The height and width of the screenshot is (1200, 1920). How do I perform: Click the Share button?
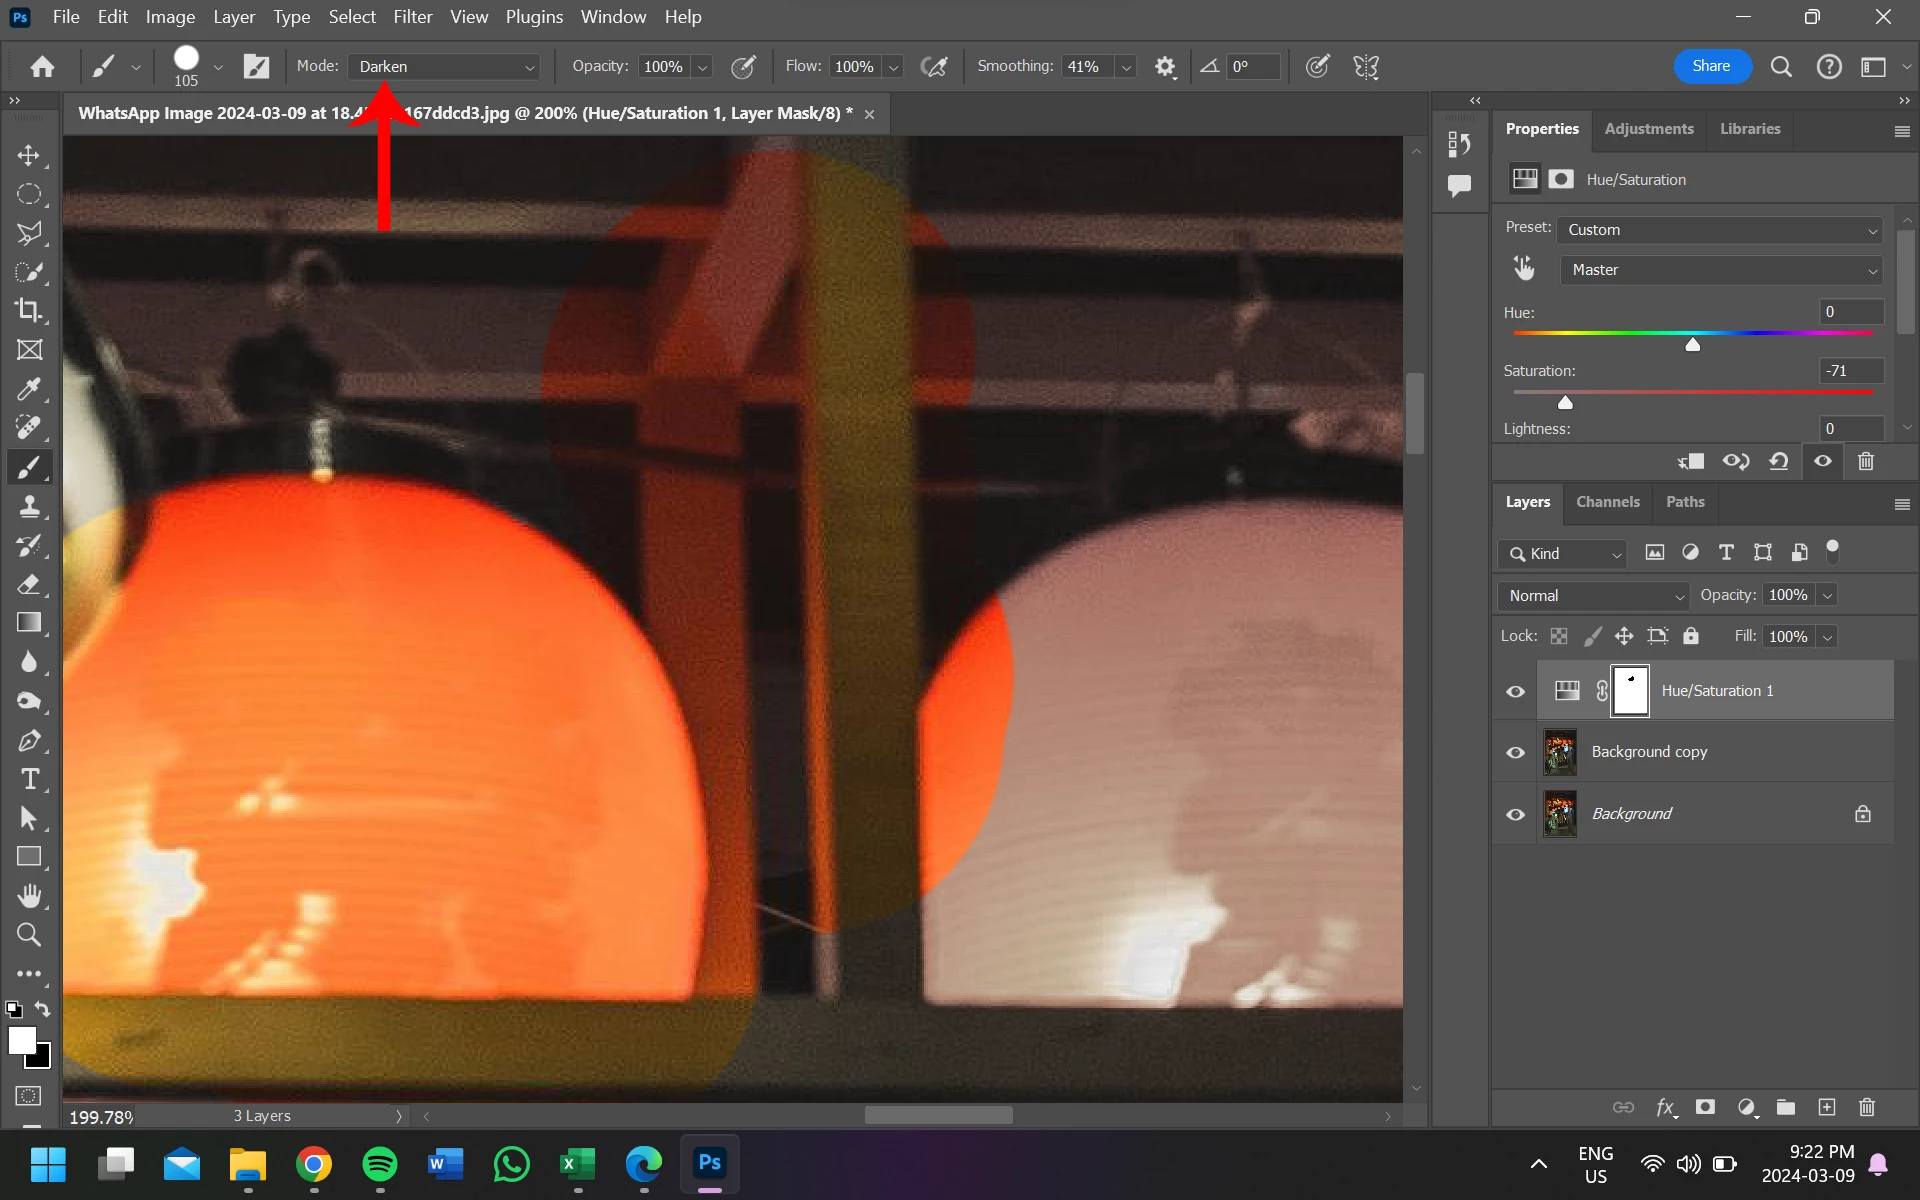point(1711,66)
